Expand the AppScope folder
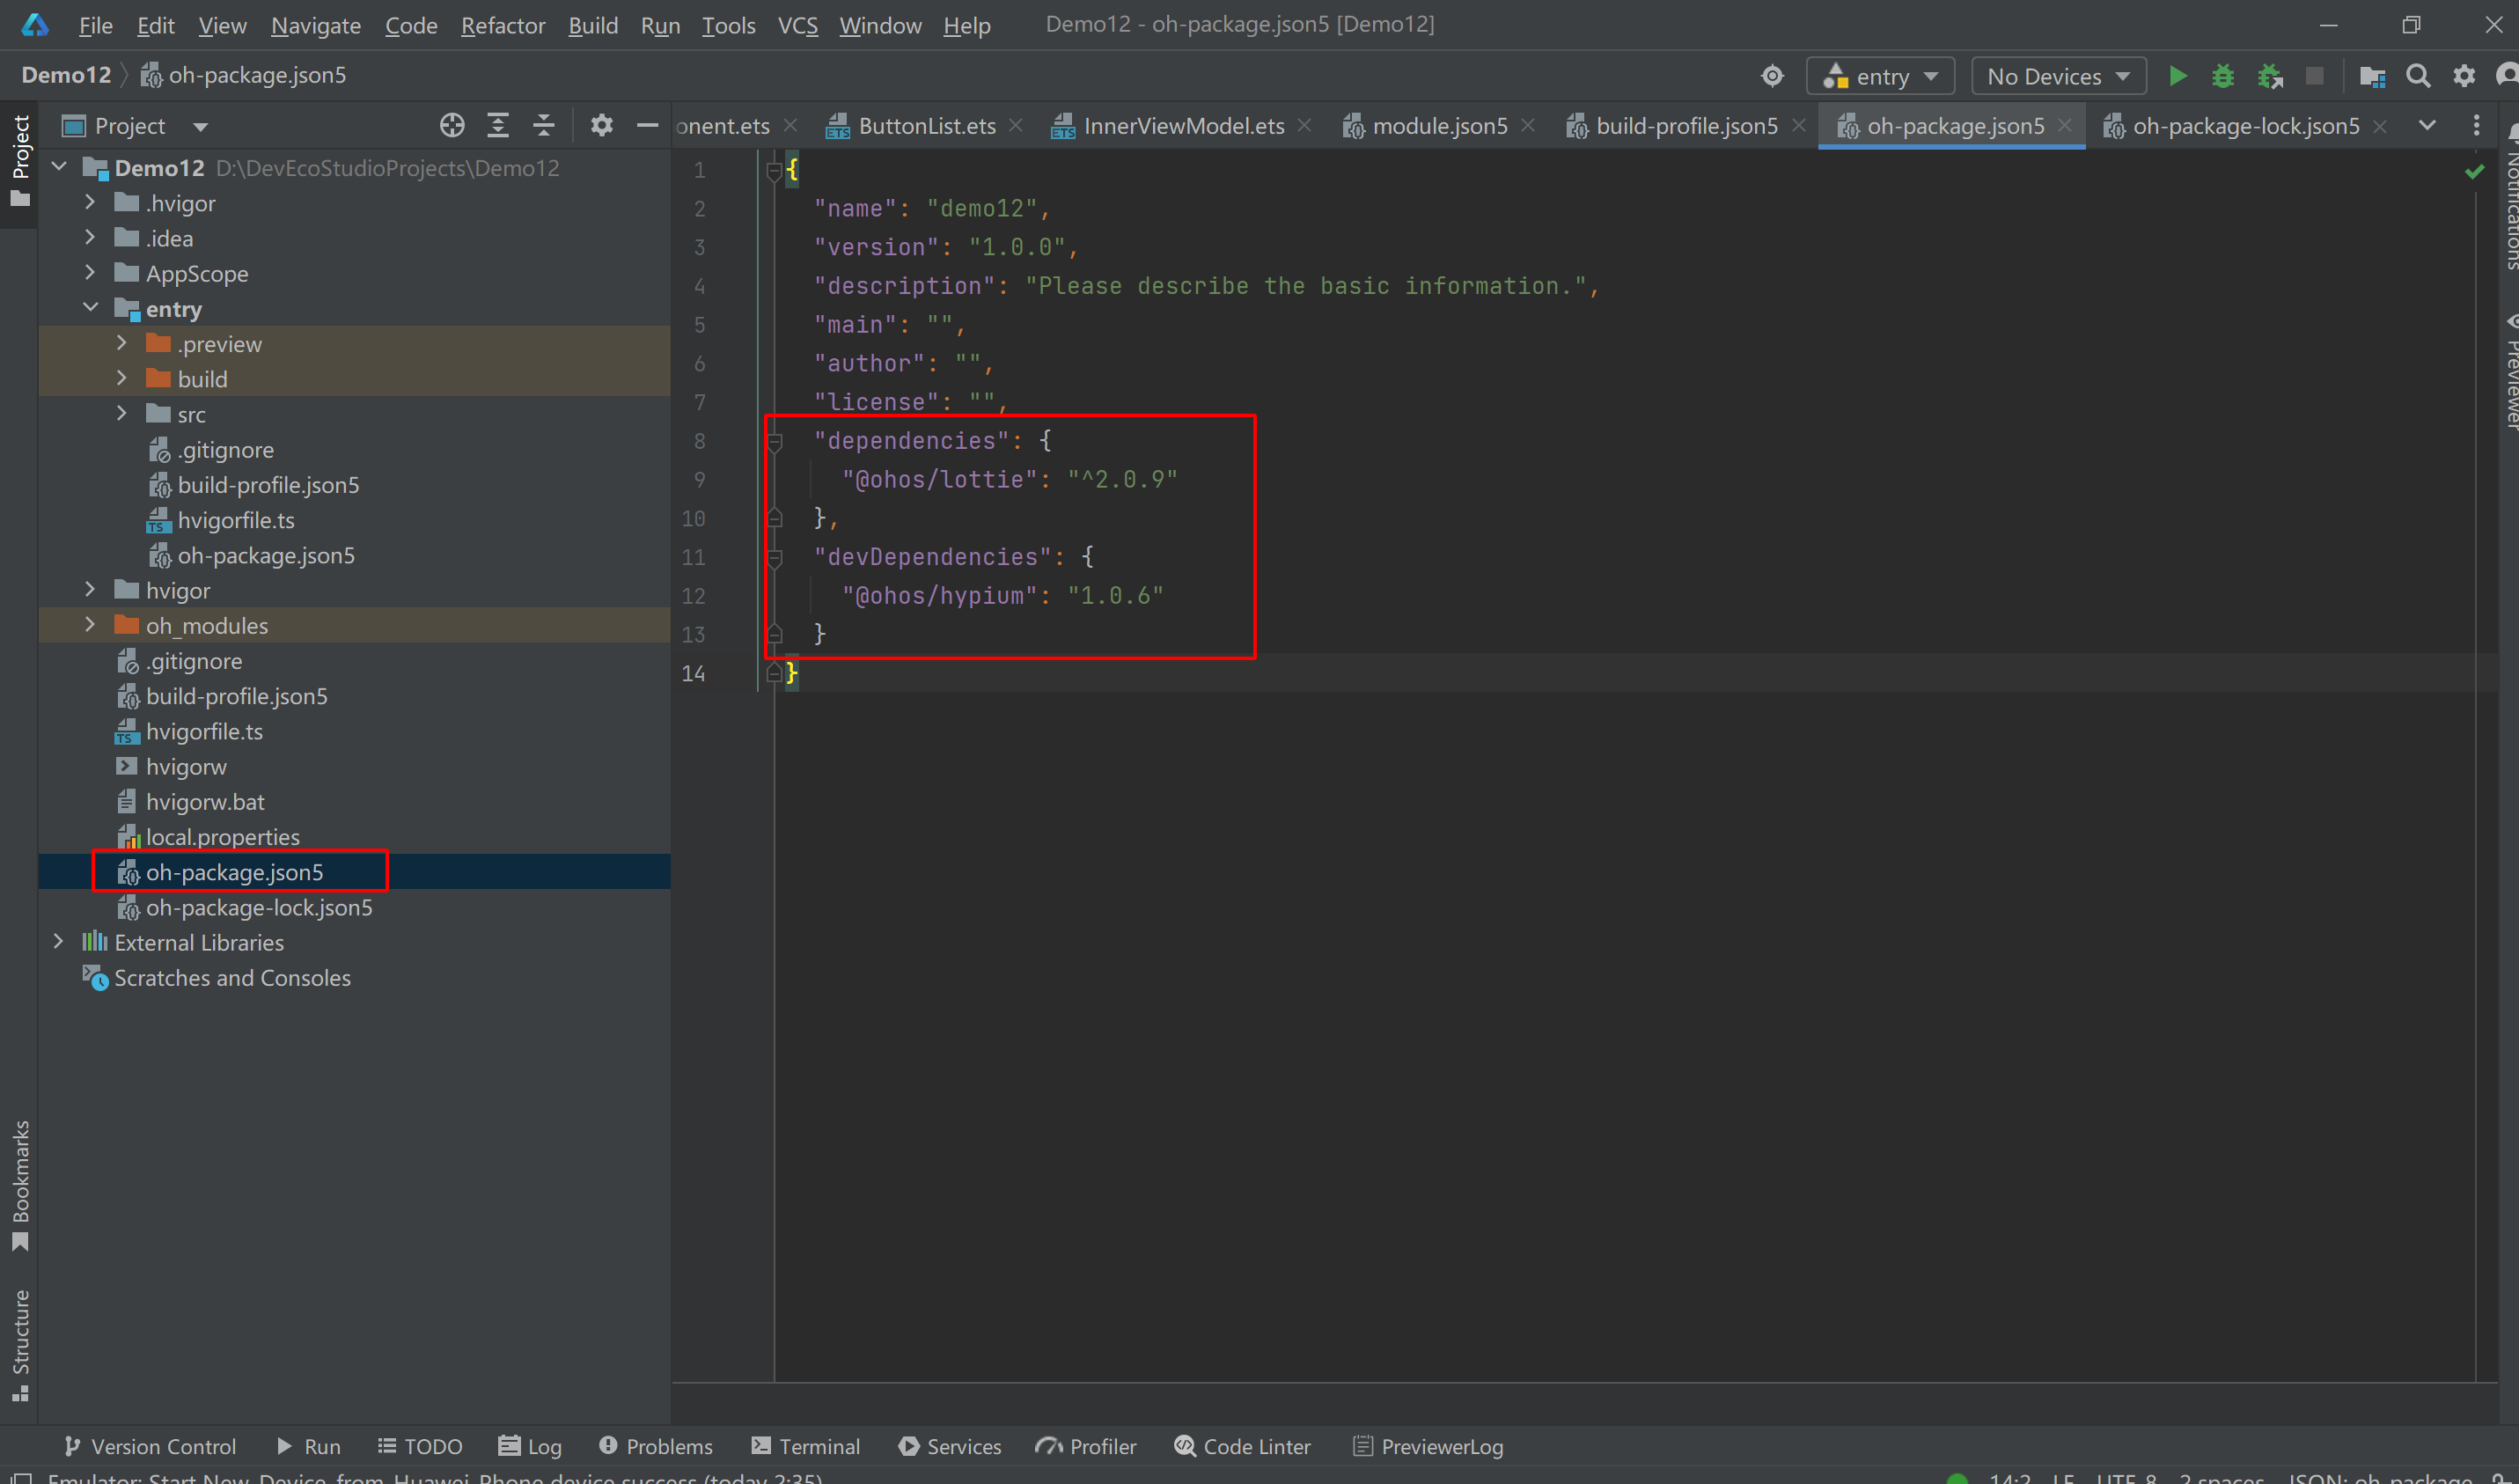2519x1484 pixels. click(90, 273)
